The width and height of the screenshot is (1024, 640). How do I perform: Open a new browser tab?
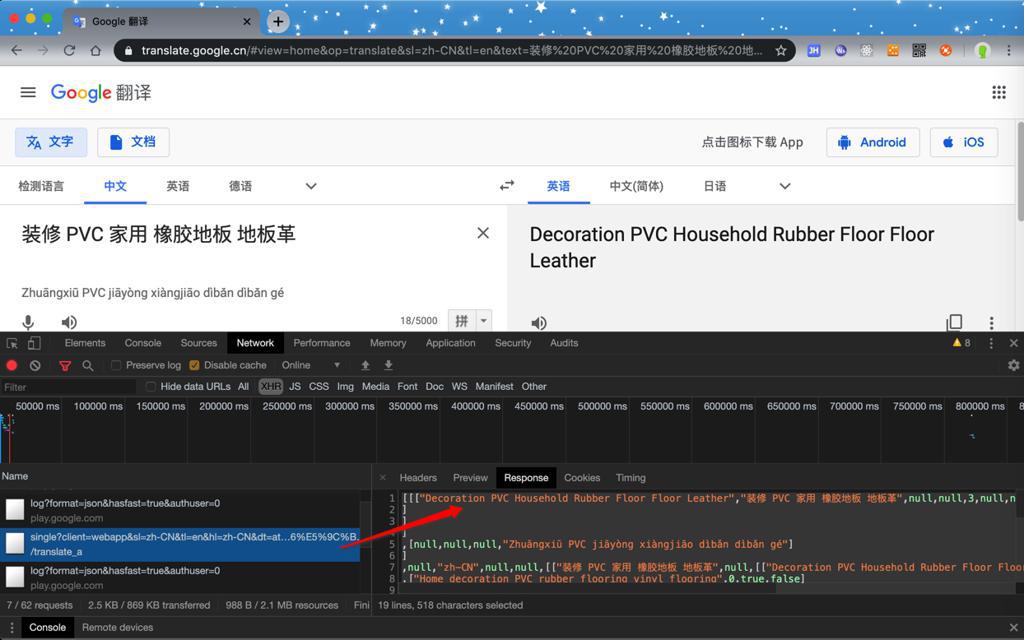tap(278, 22)
